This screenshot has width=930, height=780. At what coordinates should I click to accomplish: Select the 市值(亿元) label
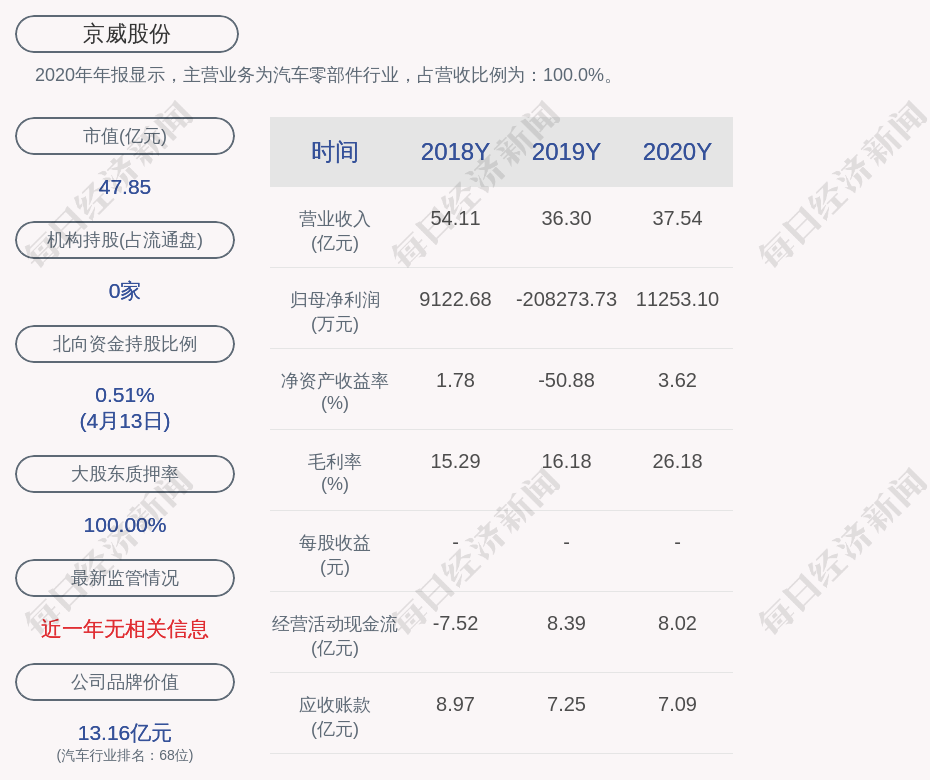[125, 136]
